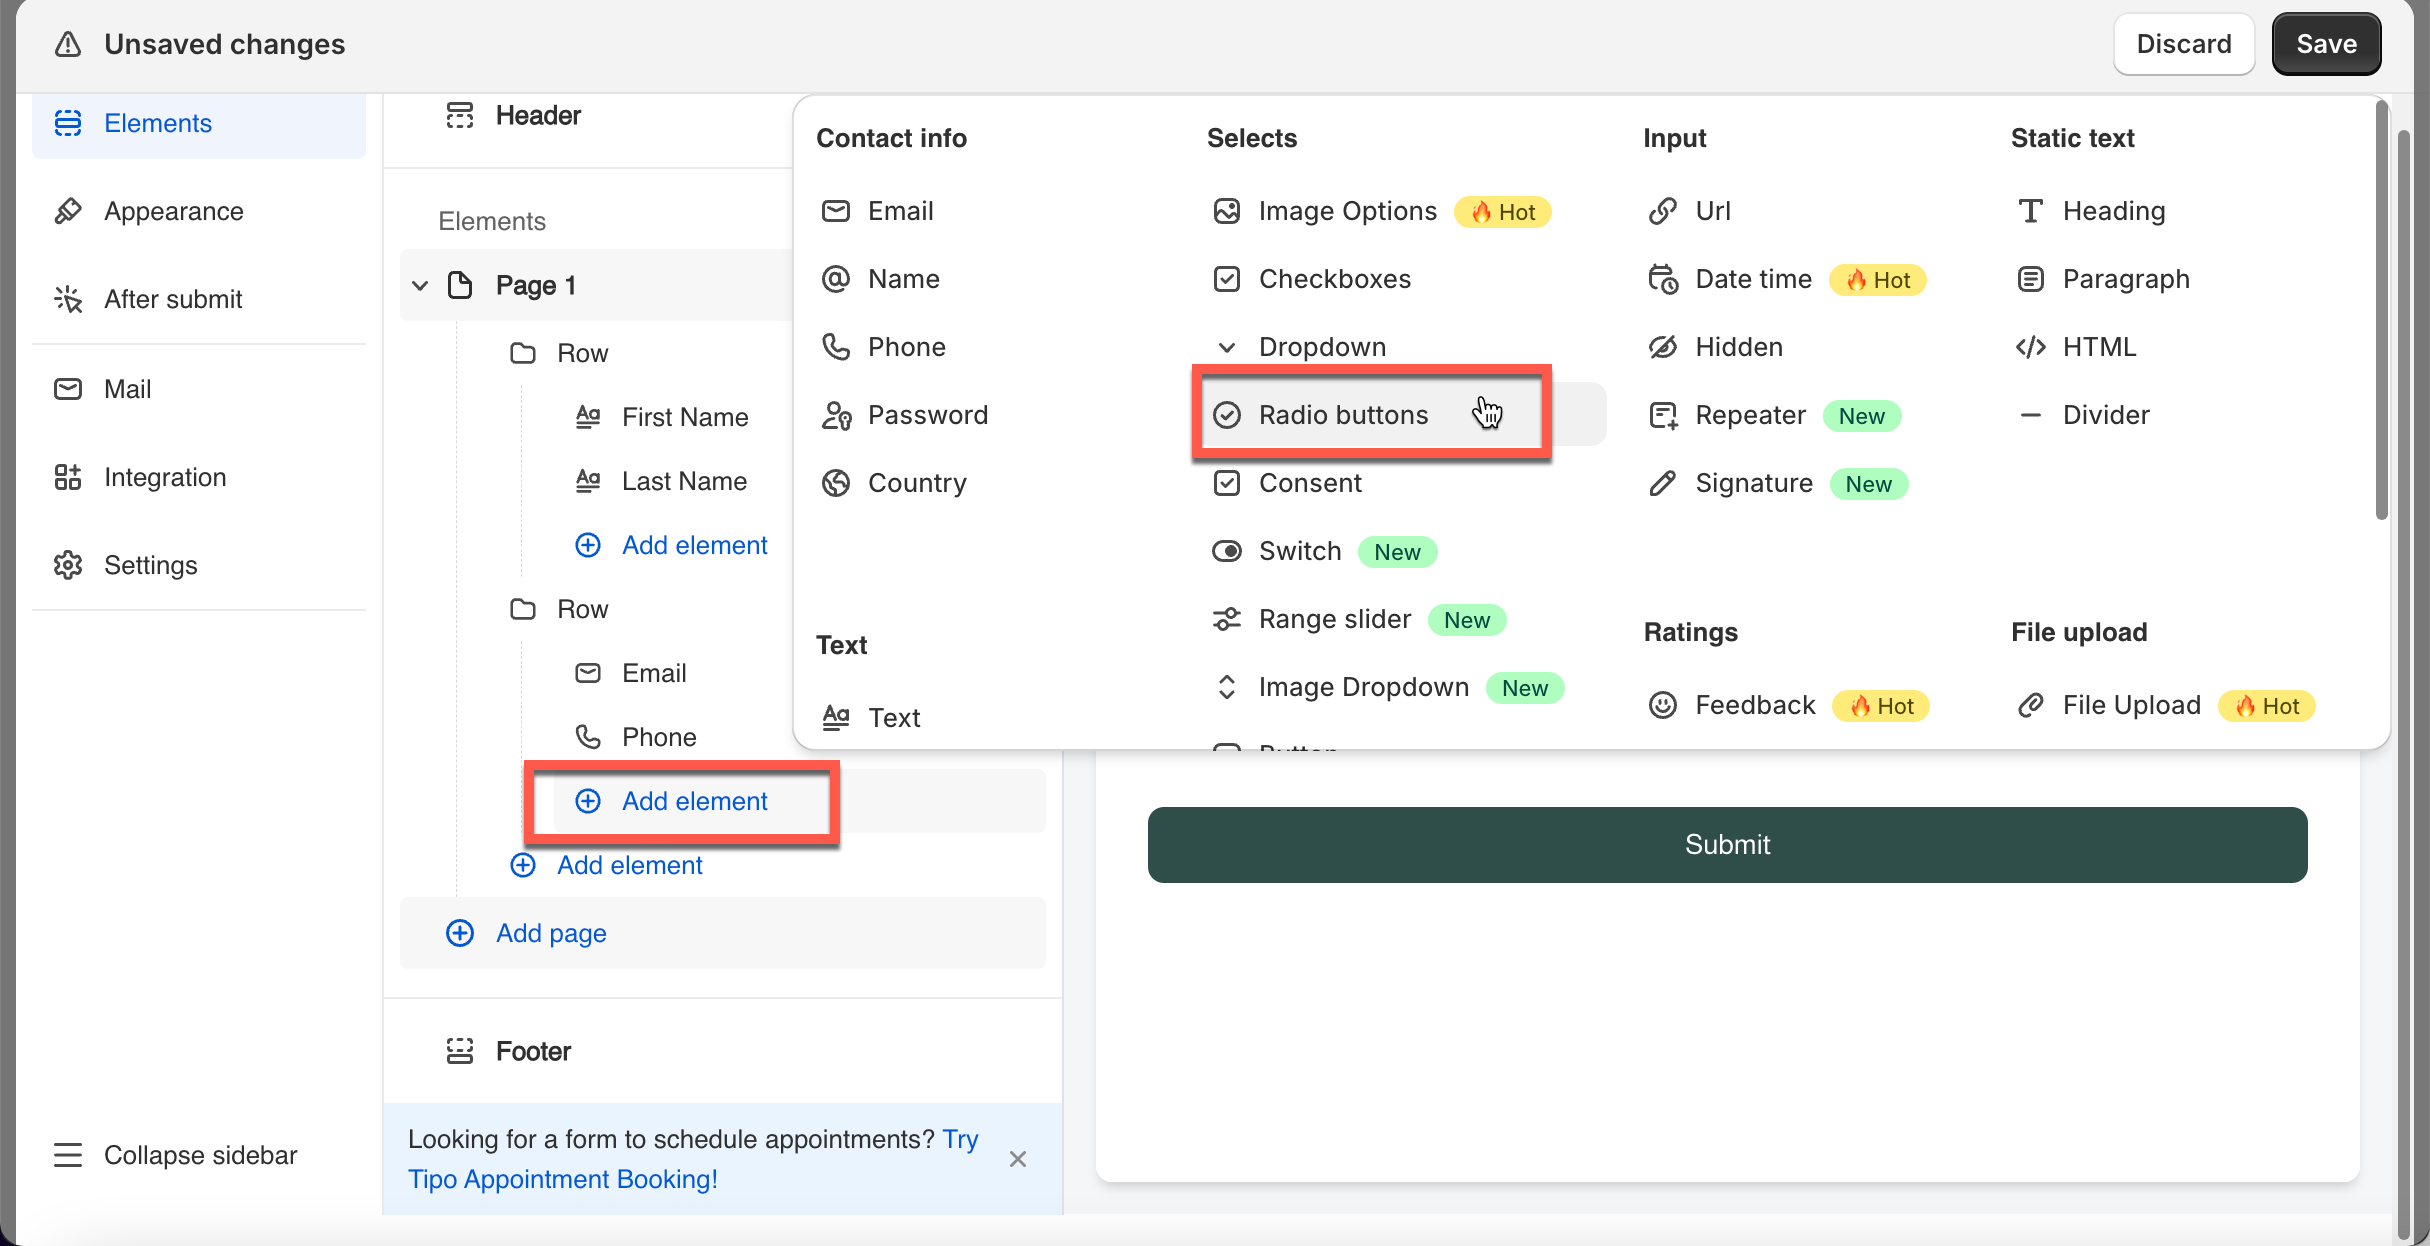Add a Checkboxes element

[x=1334, y=279]
